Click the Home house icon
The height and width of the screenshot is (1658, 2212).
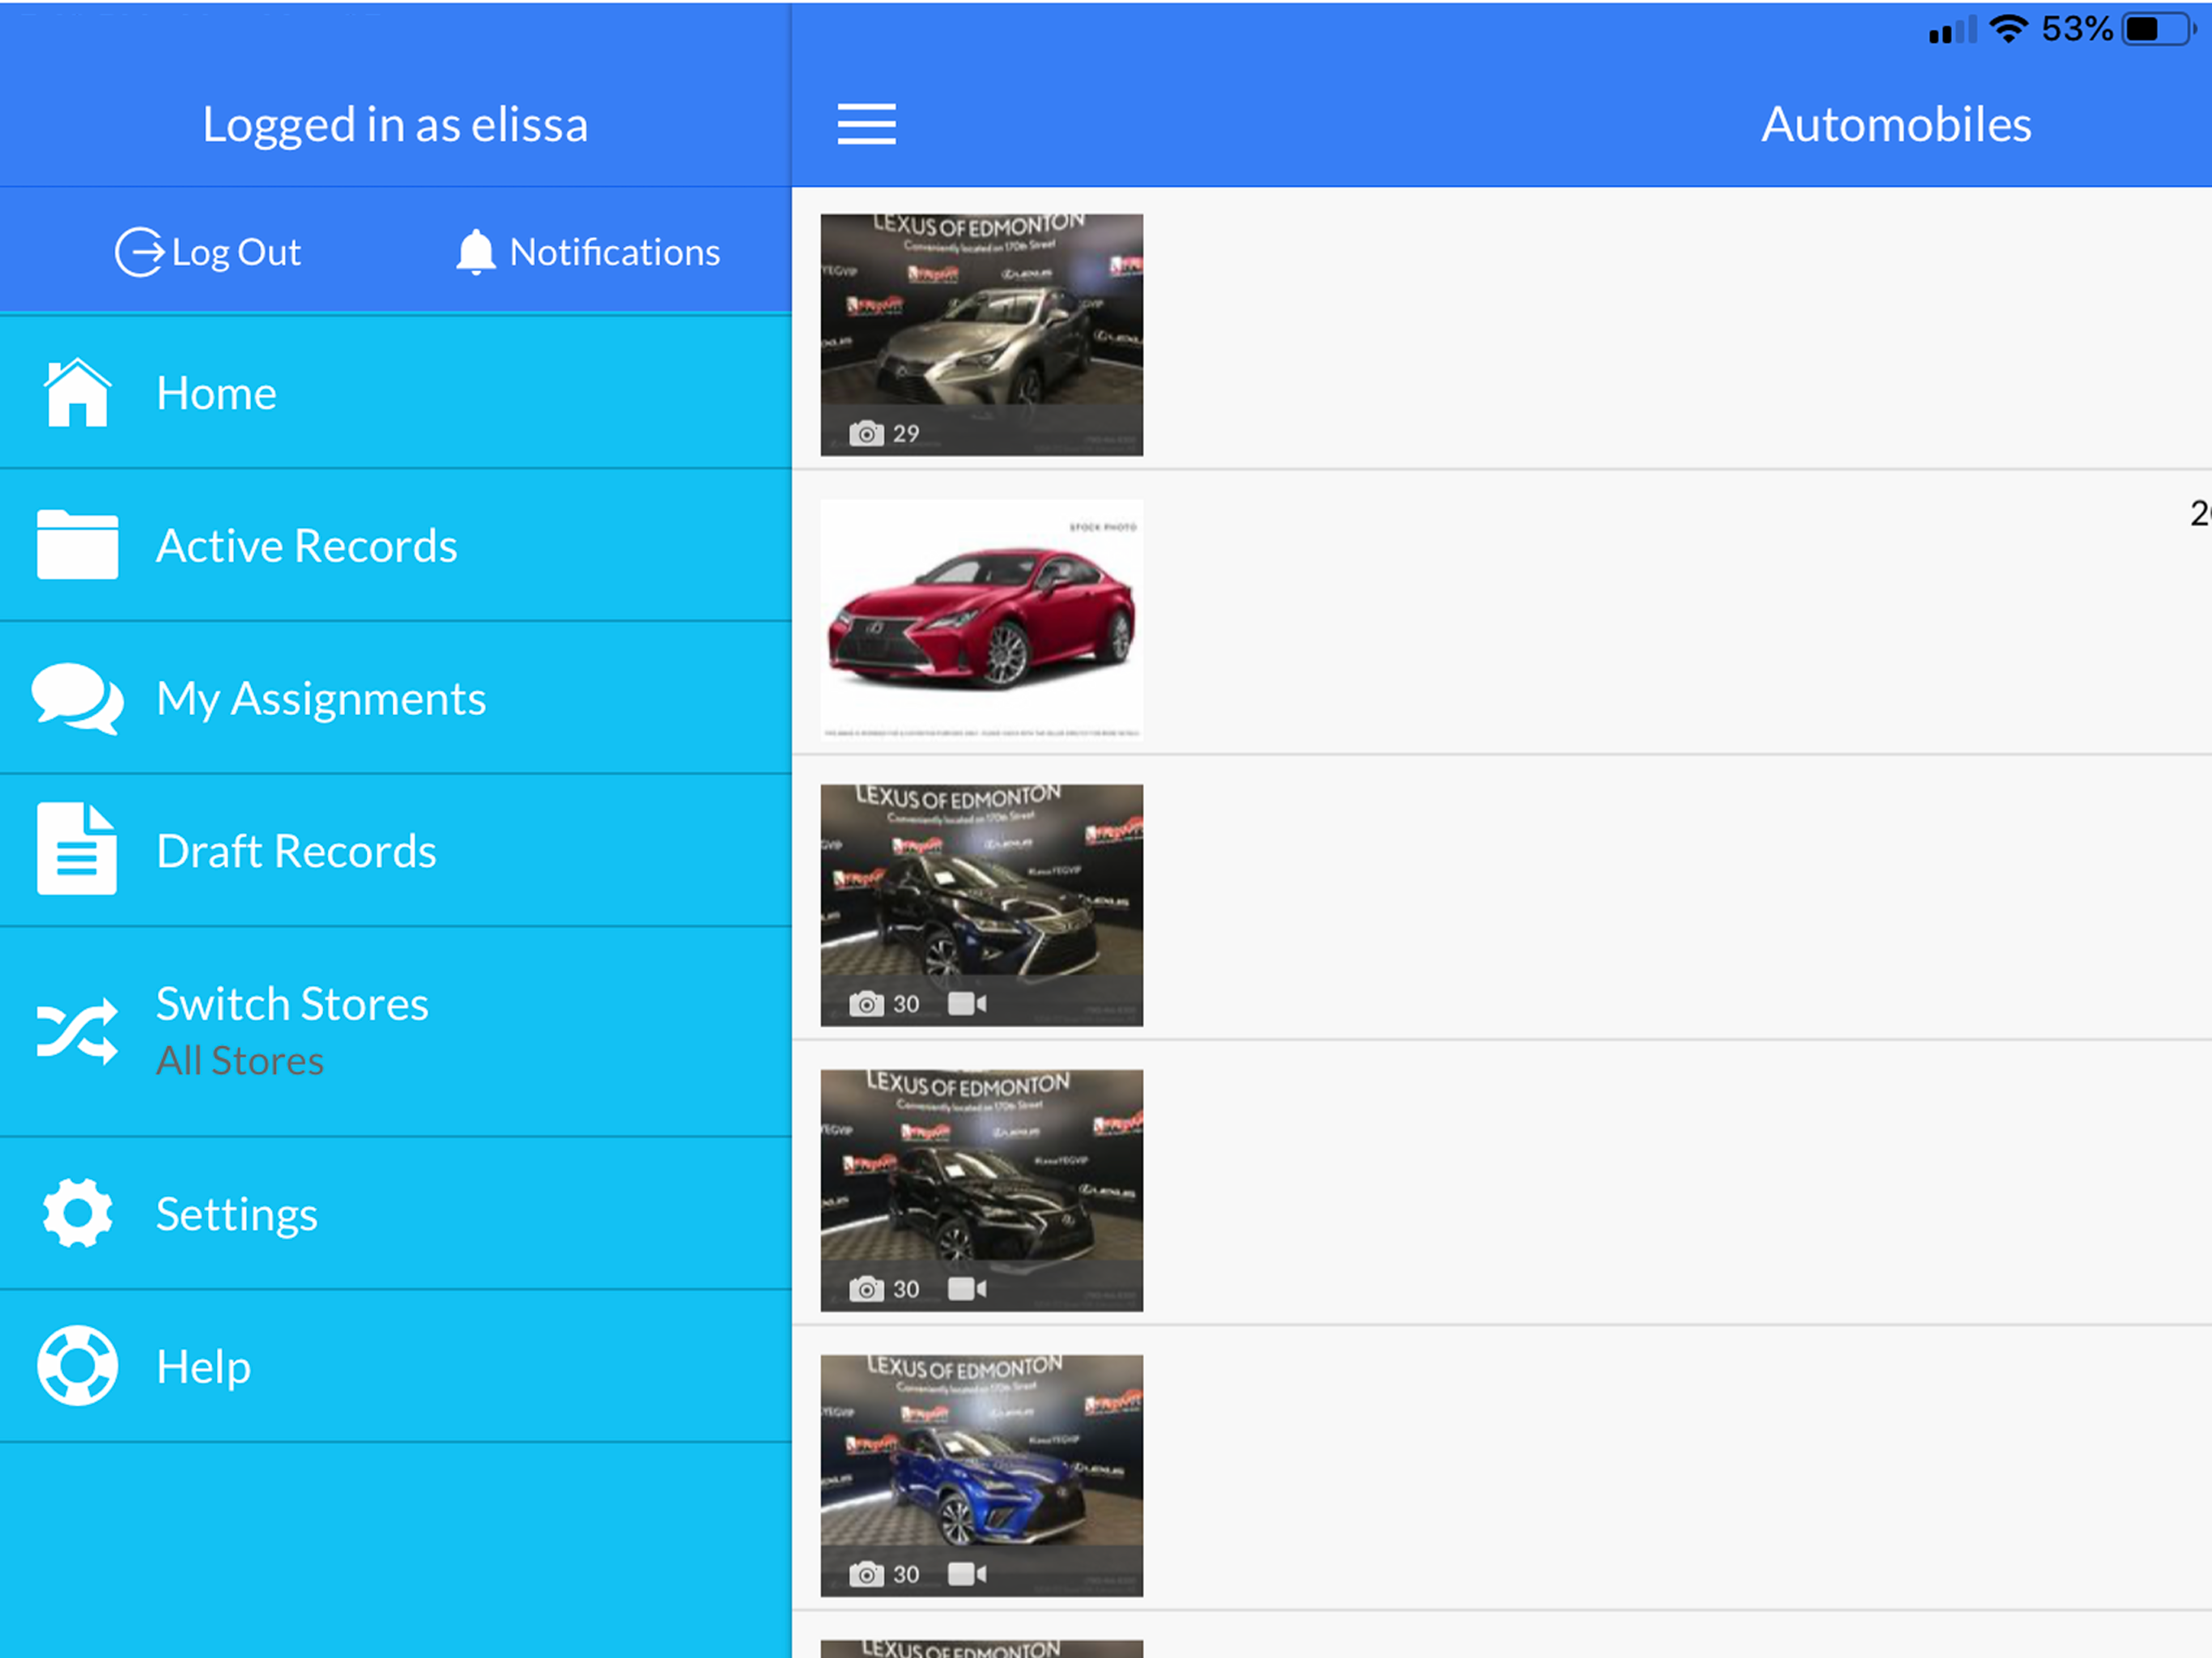(x=77, y=392)
